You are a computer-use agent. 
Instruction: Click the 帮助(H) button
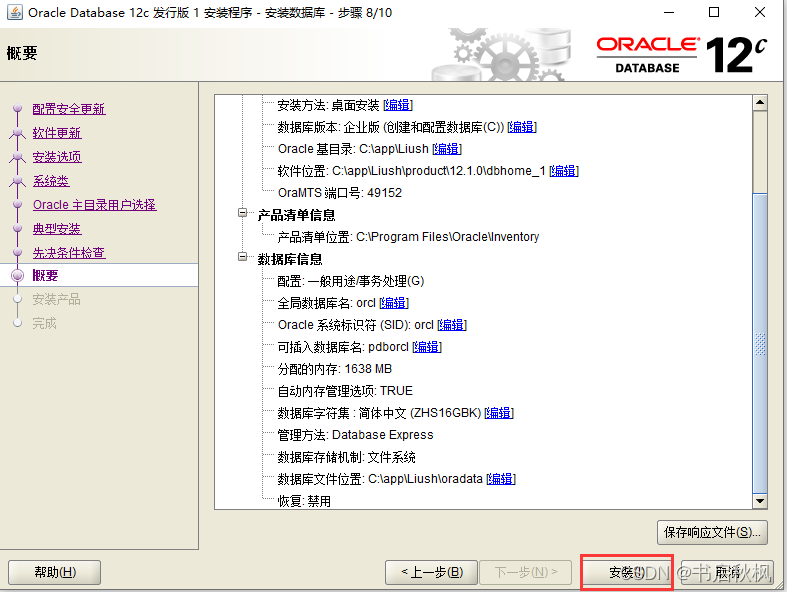[55, 572]
